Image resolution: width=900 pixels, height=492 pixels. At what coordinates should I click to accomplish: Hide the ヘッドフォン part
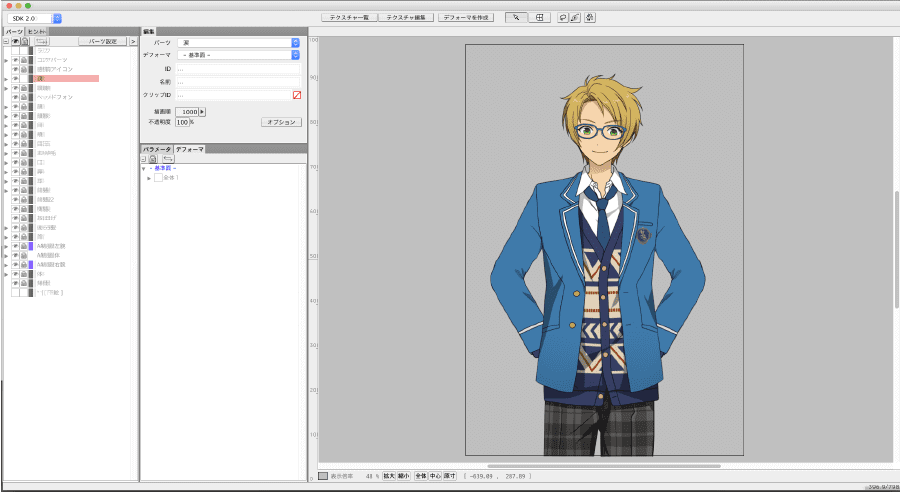[15, 97]
